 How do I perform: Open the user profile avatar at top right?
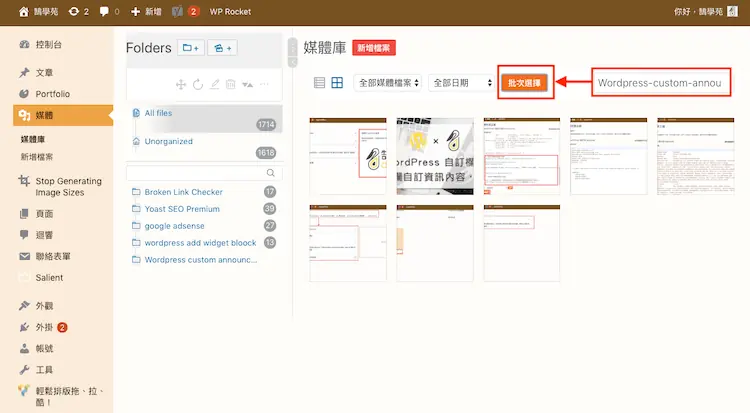[x=732, y=11]
